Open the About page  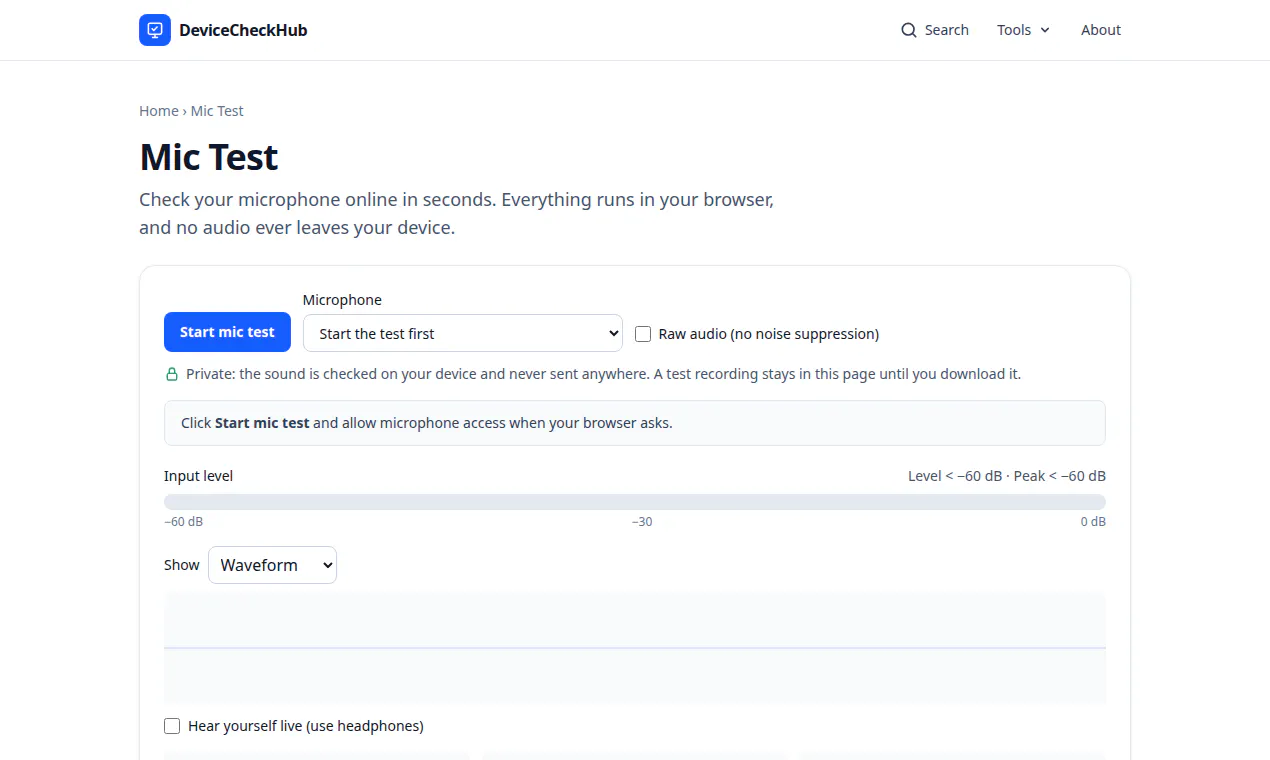click(1101, 30)
